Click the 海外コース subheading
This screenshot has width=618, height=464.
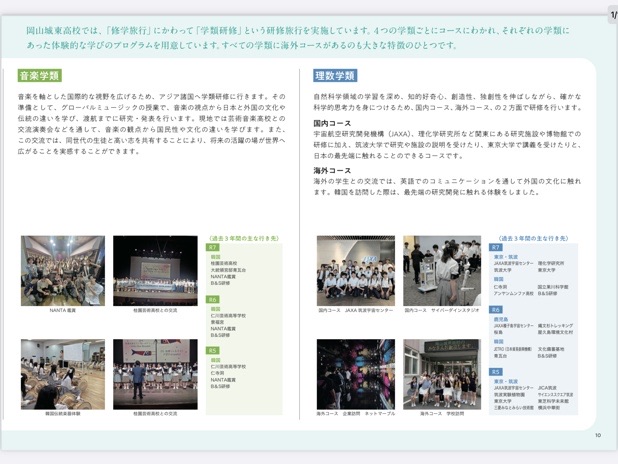(x=332, y=171)
